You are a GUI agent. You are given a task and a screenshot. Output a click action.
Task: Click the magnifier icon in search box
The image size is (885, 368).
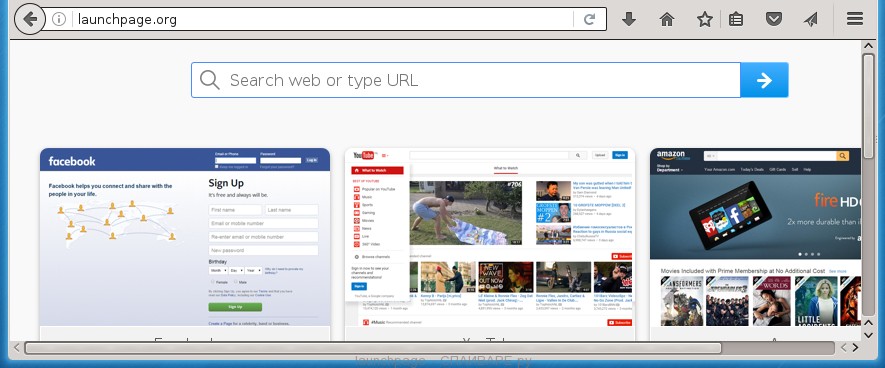click(x=209, y=80)
